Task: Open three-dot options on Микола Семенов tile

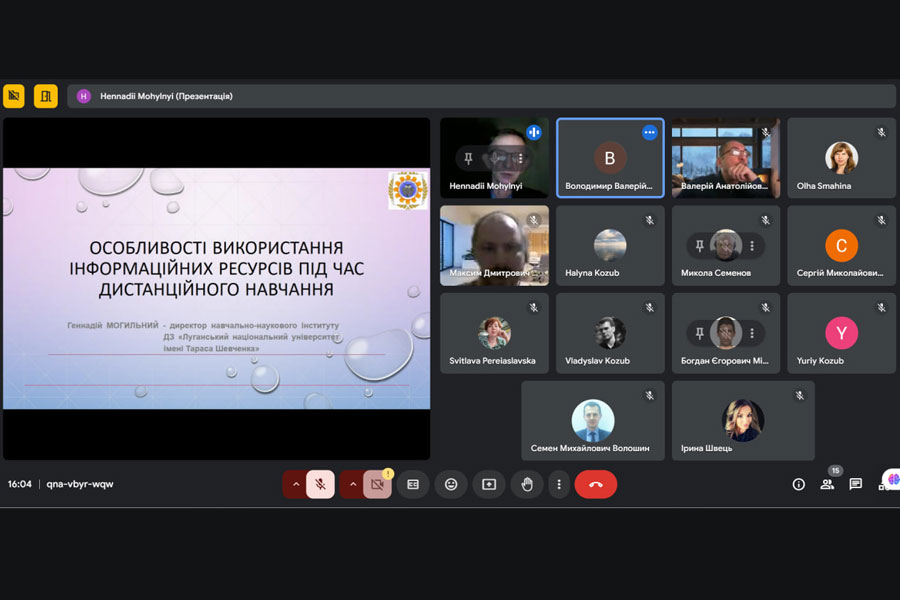Action: pyautogui.click(x=752, y=246)
